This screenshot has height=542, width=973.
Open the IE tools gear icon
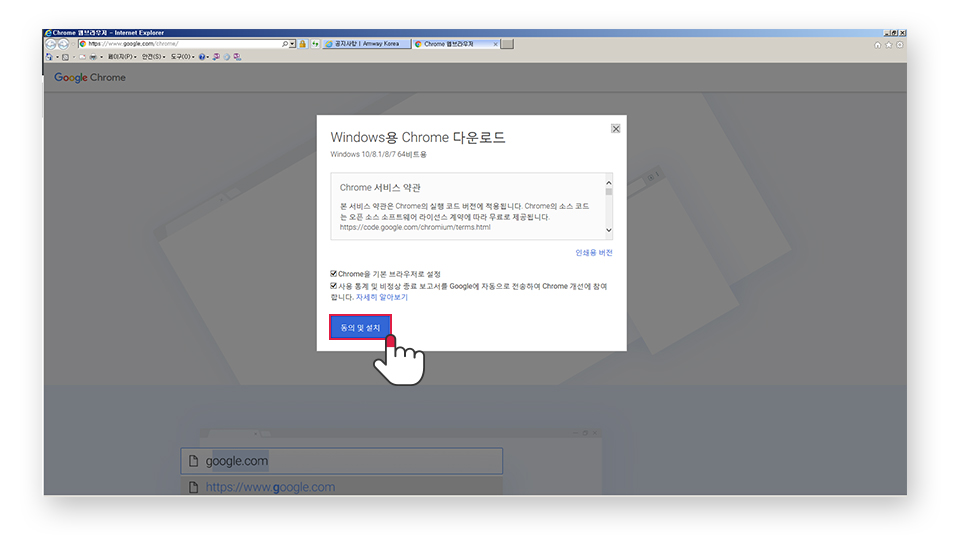pos(900,45)
